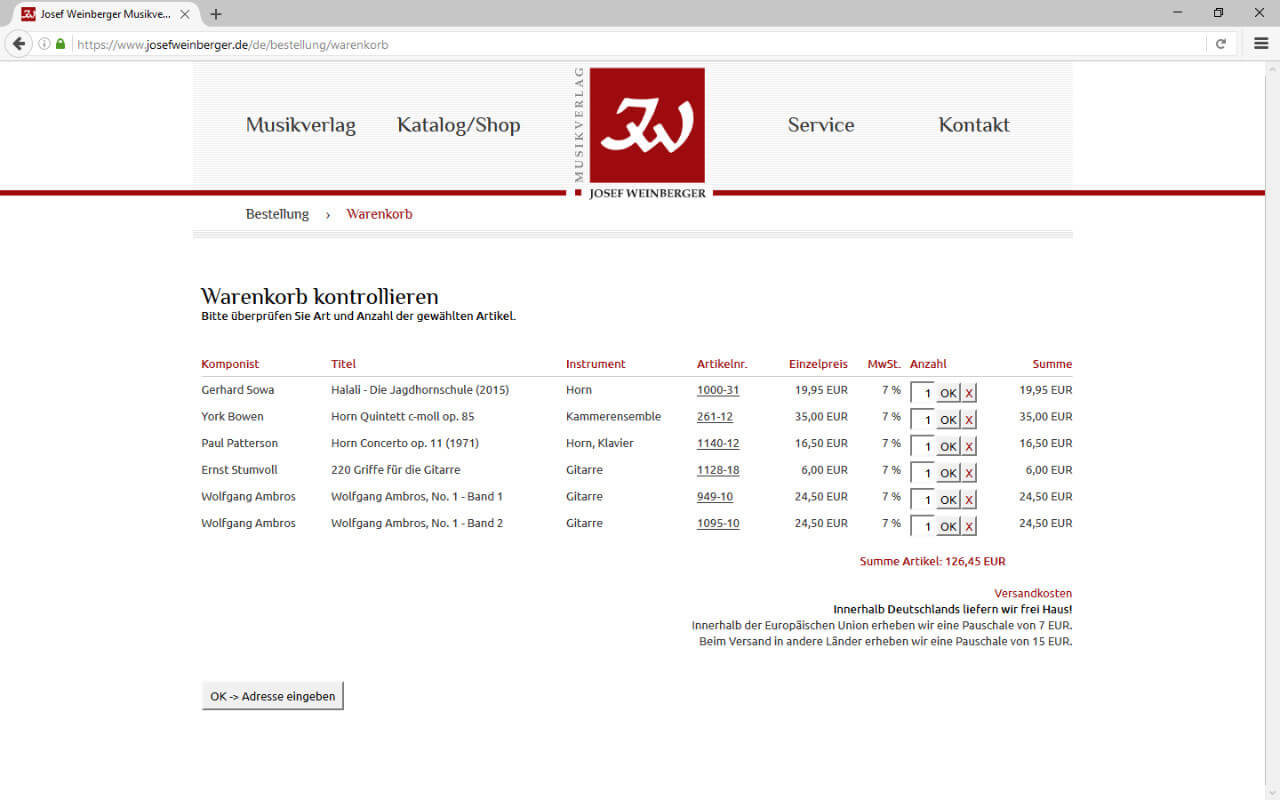Click the Warenkorb kontrollieren heading

click(x=320, y=297)
